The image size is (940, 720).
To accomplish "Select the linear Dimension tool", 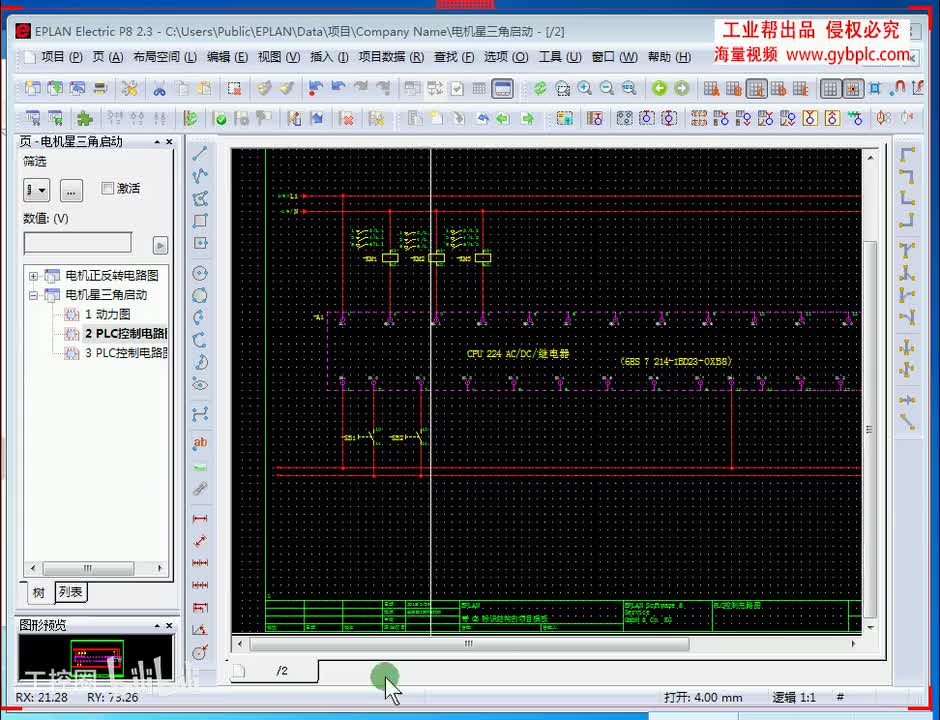I will click(x=200, y=518).
